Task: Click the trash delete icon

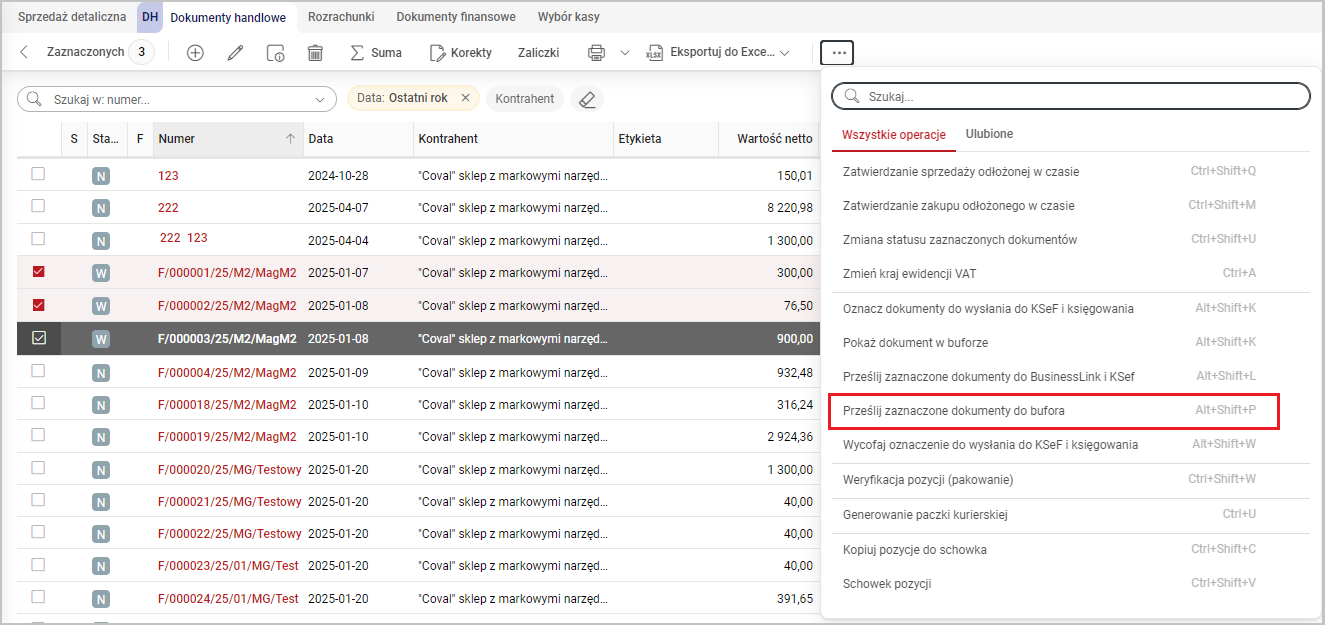Action: pyautogui.click(x=315, y=53)
